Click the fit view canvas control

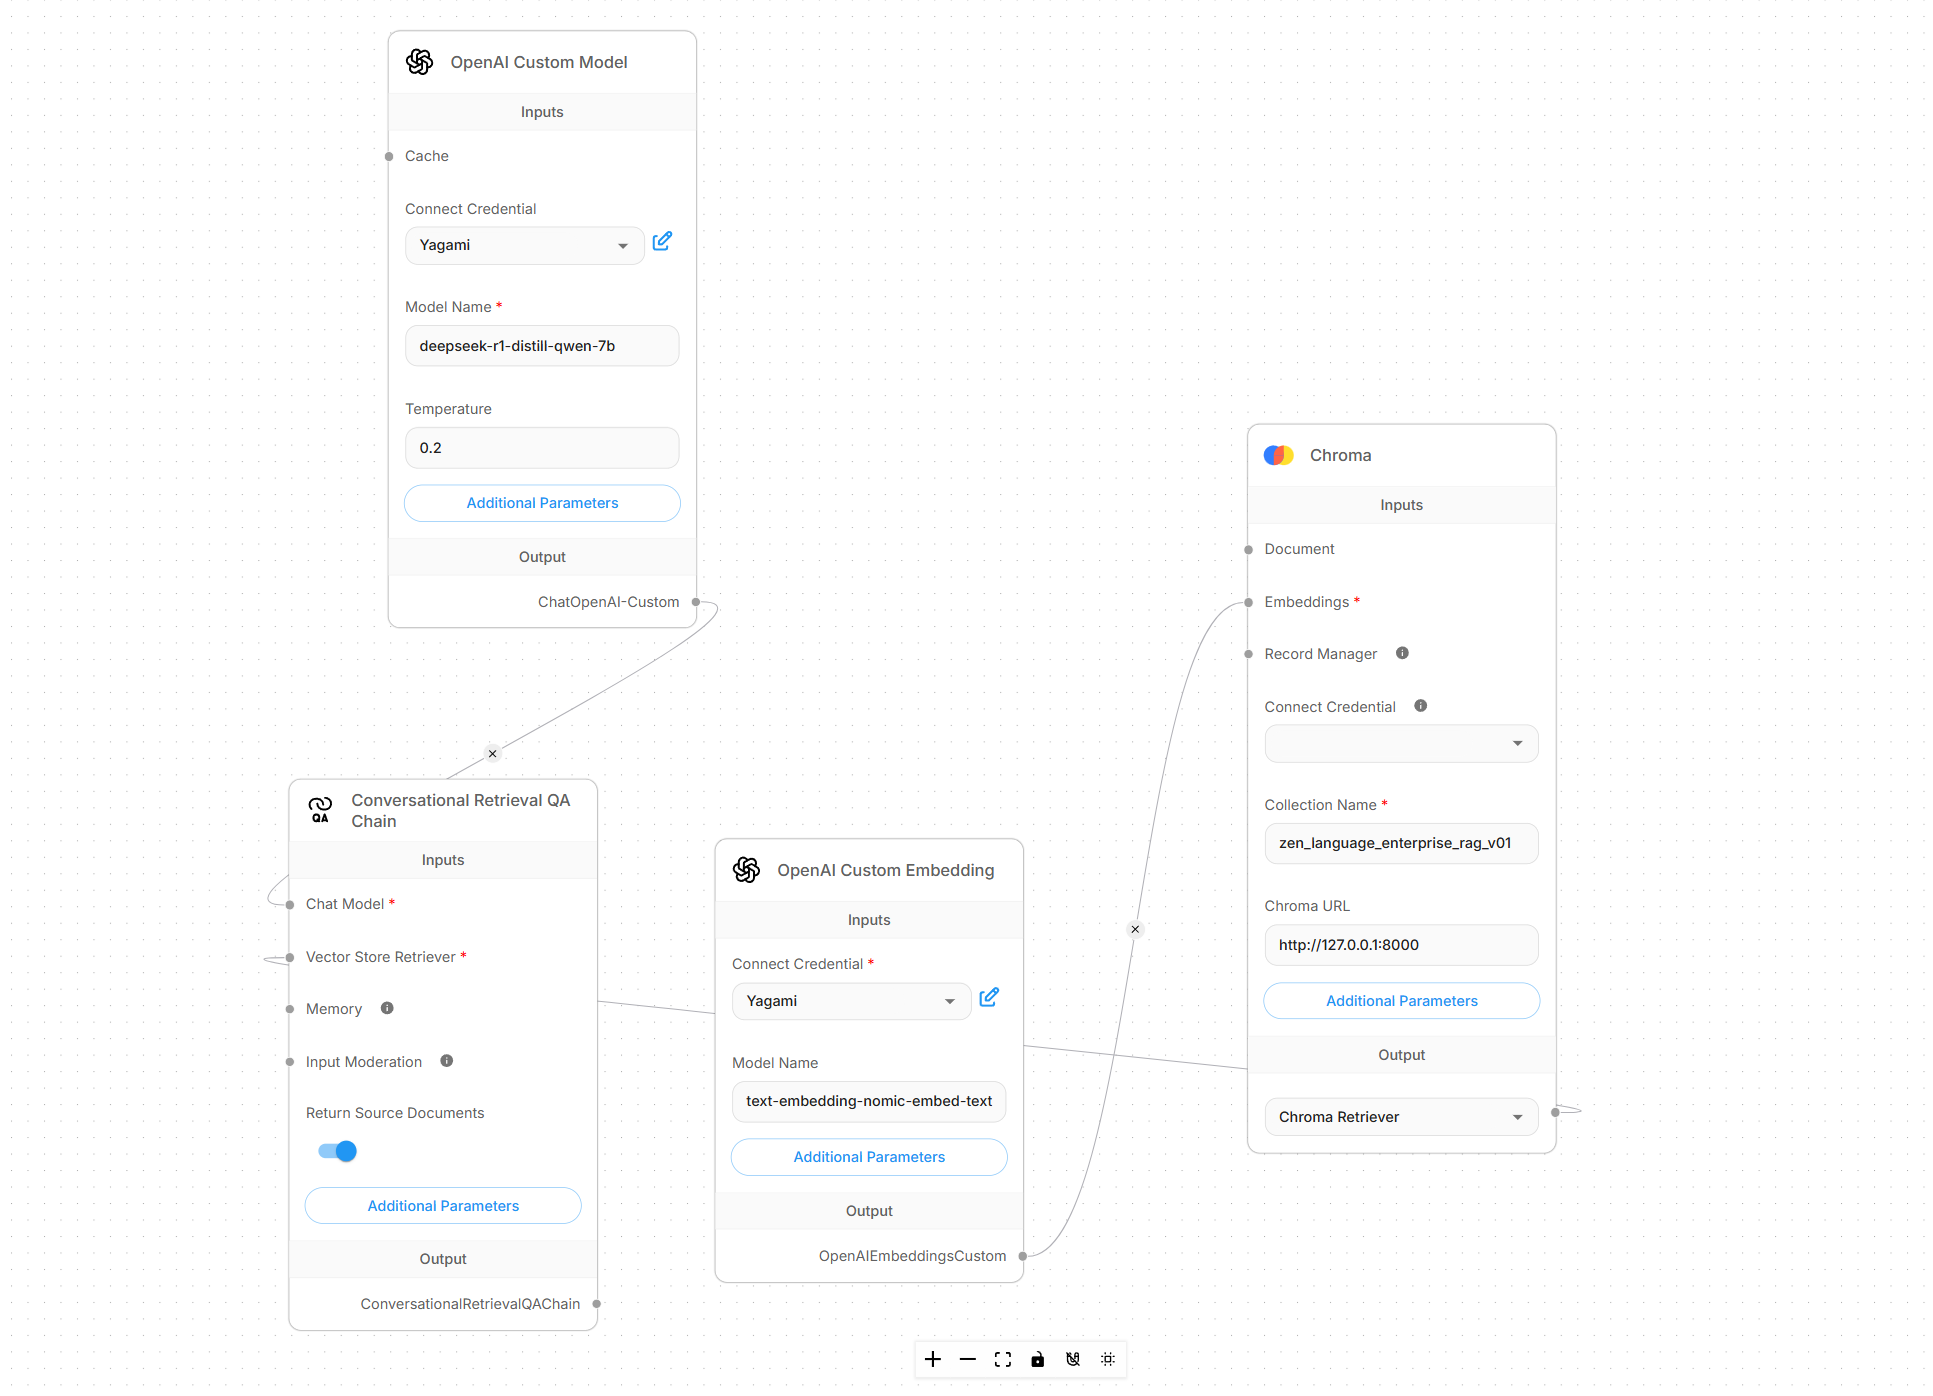click(x=1003, y=1359)
